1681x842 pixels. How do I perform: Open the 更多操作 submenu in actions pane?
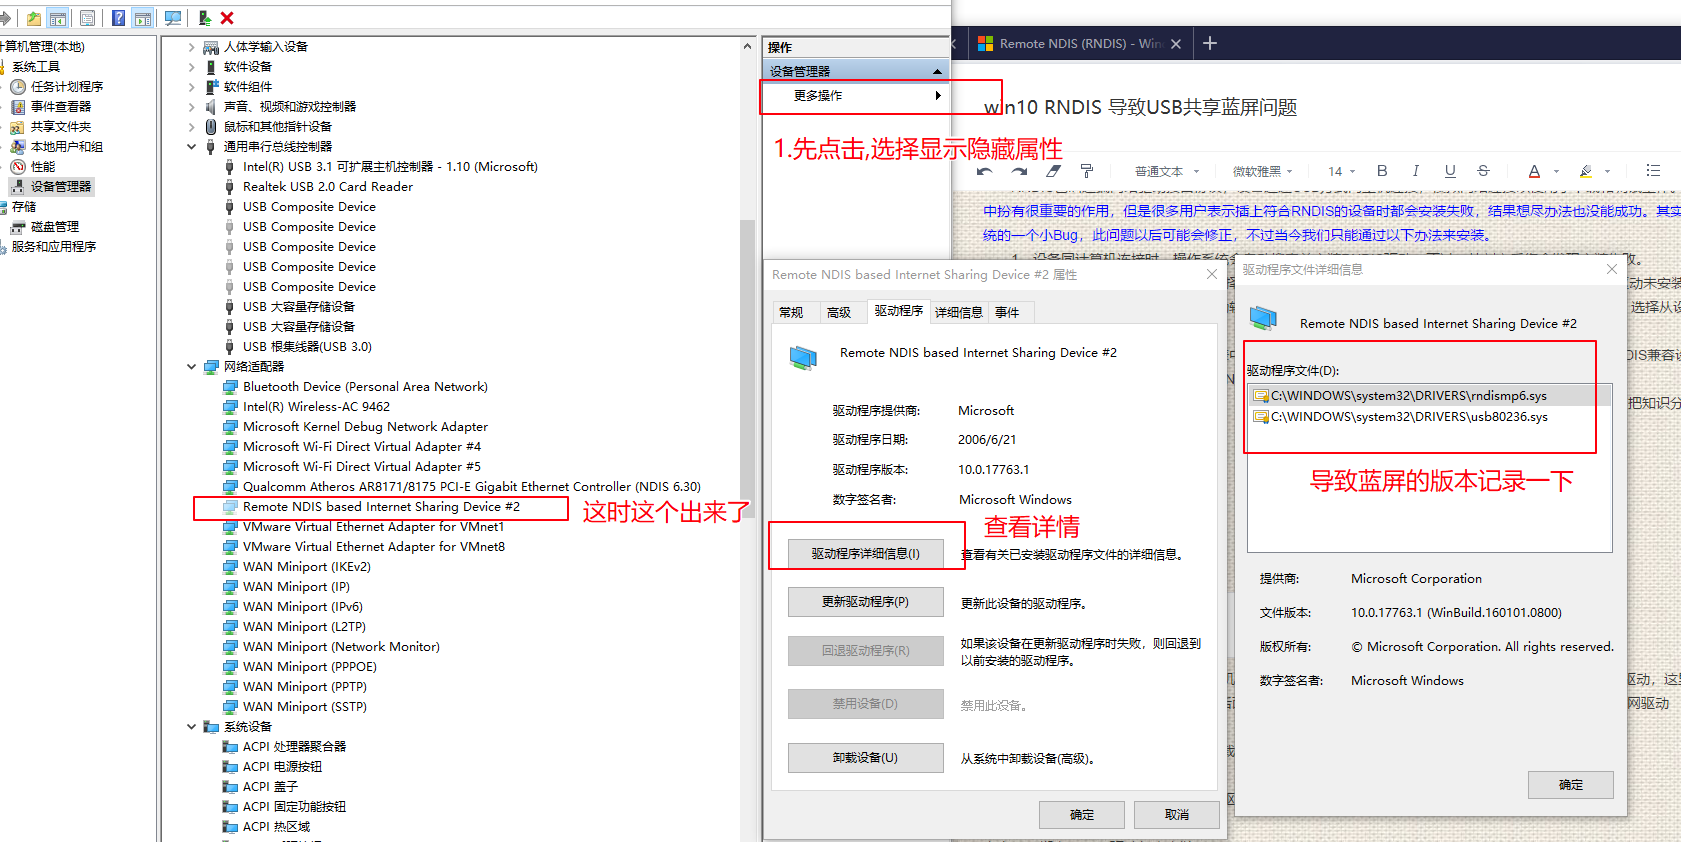click(x=855, y=96)
